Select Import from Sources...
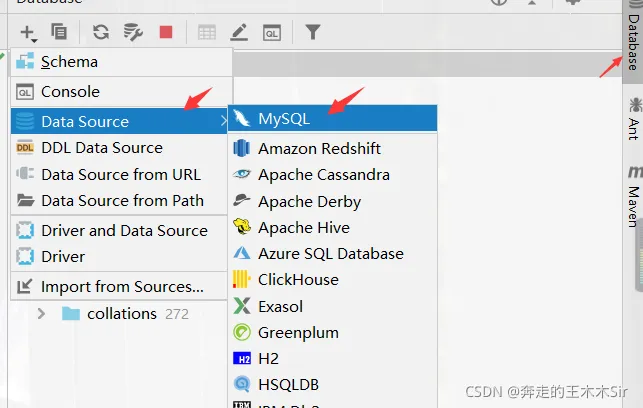Image resolution: width=643 pixels, height=408 pixels. pos(119,286)
